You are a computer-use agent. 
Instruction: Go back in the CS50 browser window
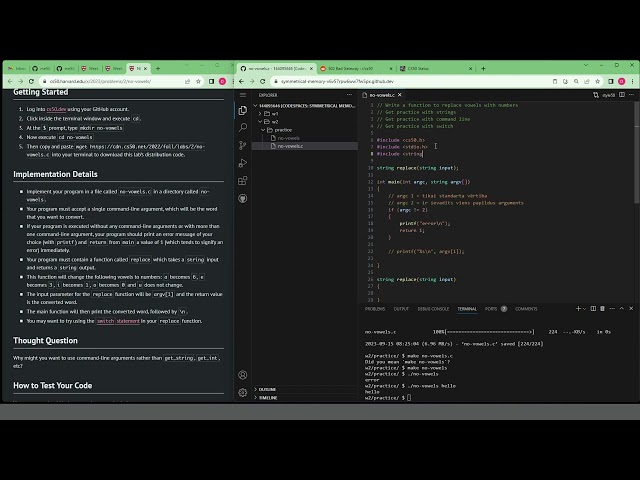[x=10, y=81]
